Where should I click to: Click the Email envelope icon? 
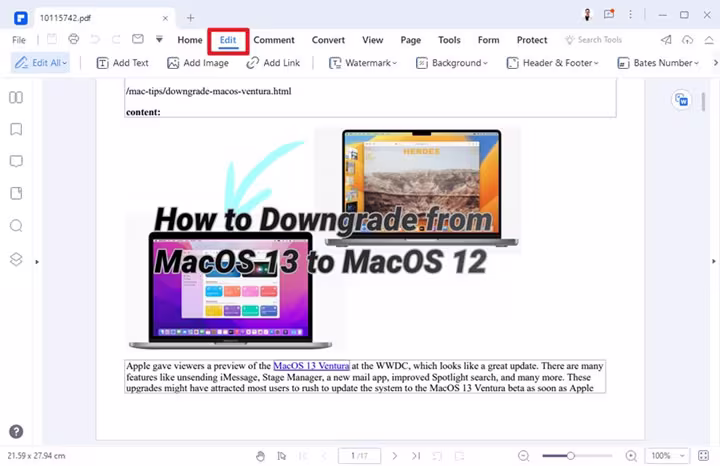138,39
